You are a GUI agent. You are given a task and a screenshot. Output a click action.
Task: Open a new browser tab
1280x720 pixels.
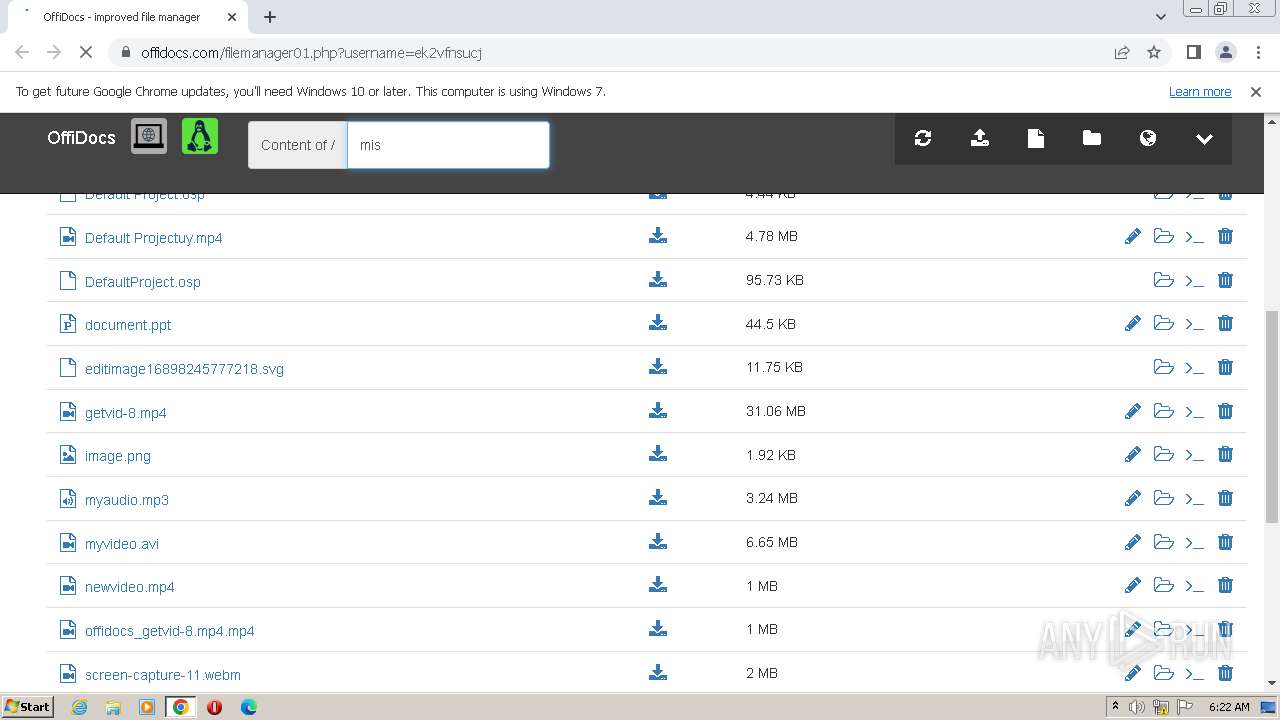(270, 17)
